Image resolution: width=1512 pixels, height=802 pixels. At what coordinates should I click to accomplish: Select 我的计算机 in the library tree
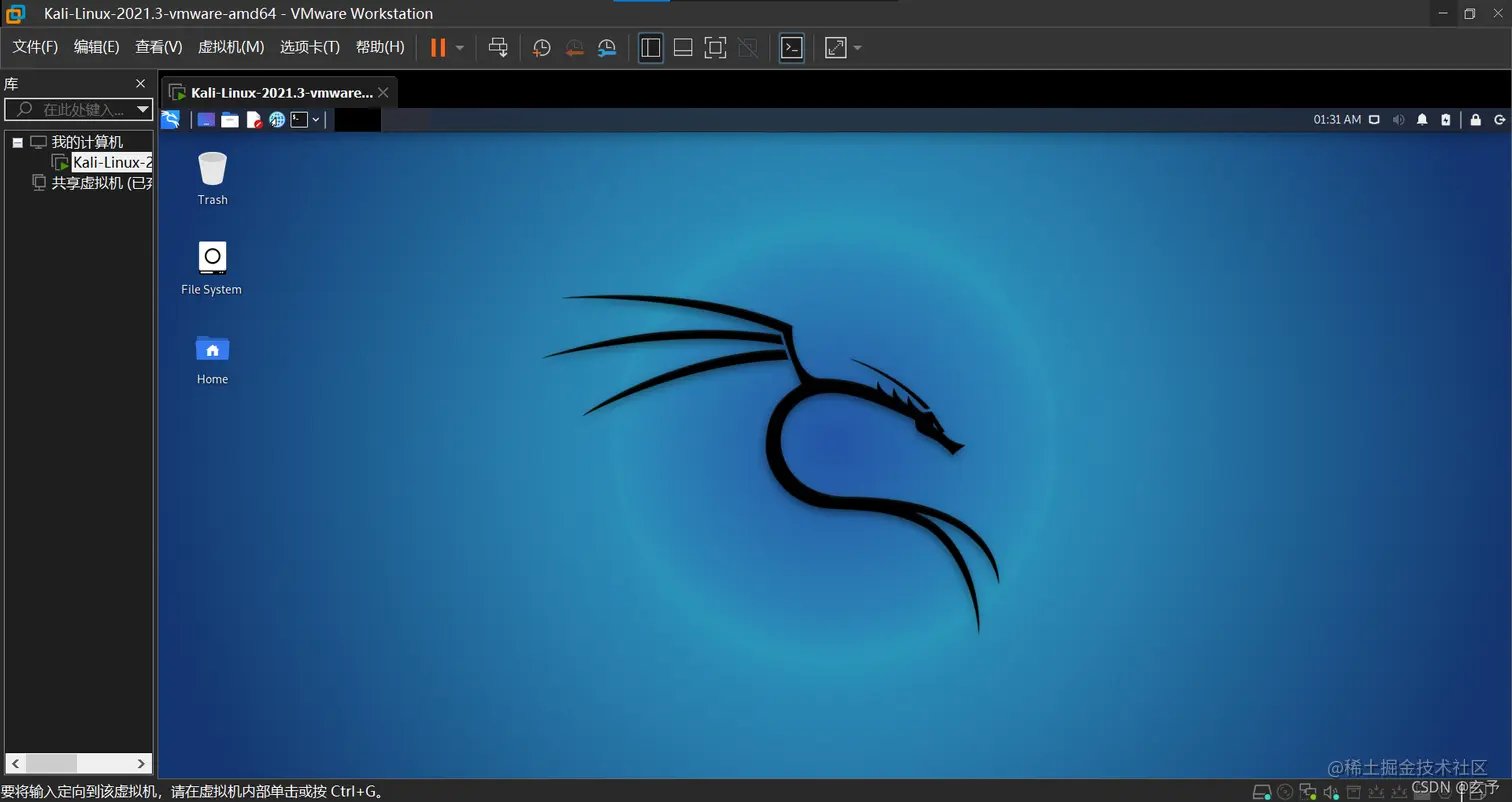click(x=87, y=142)
